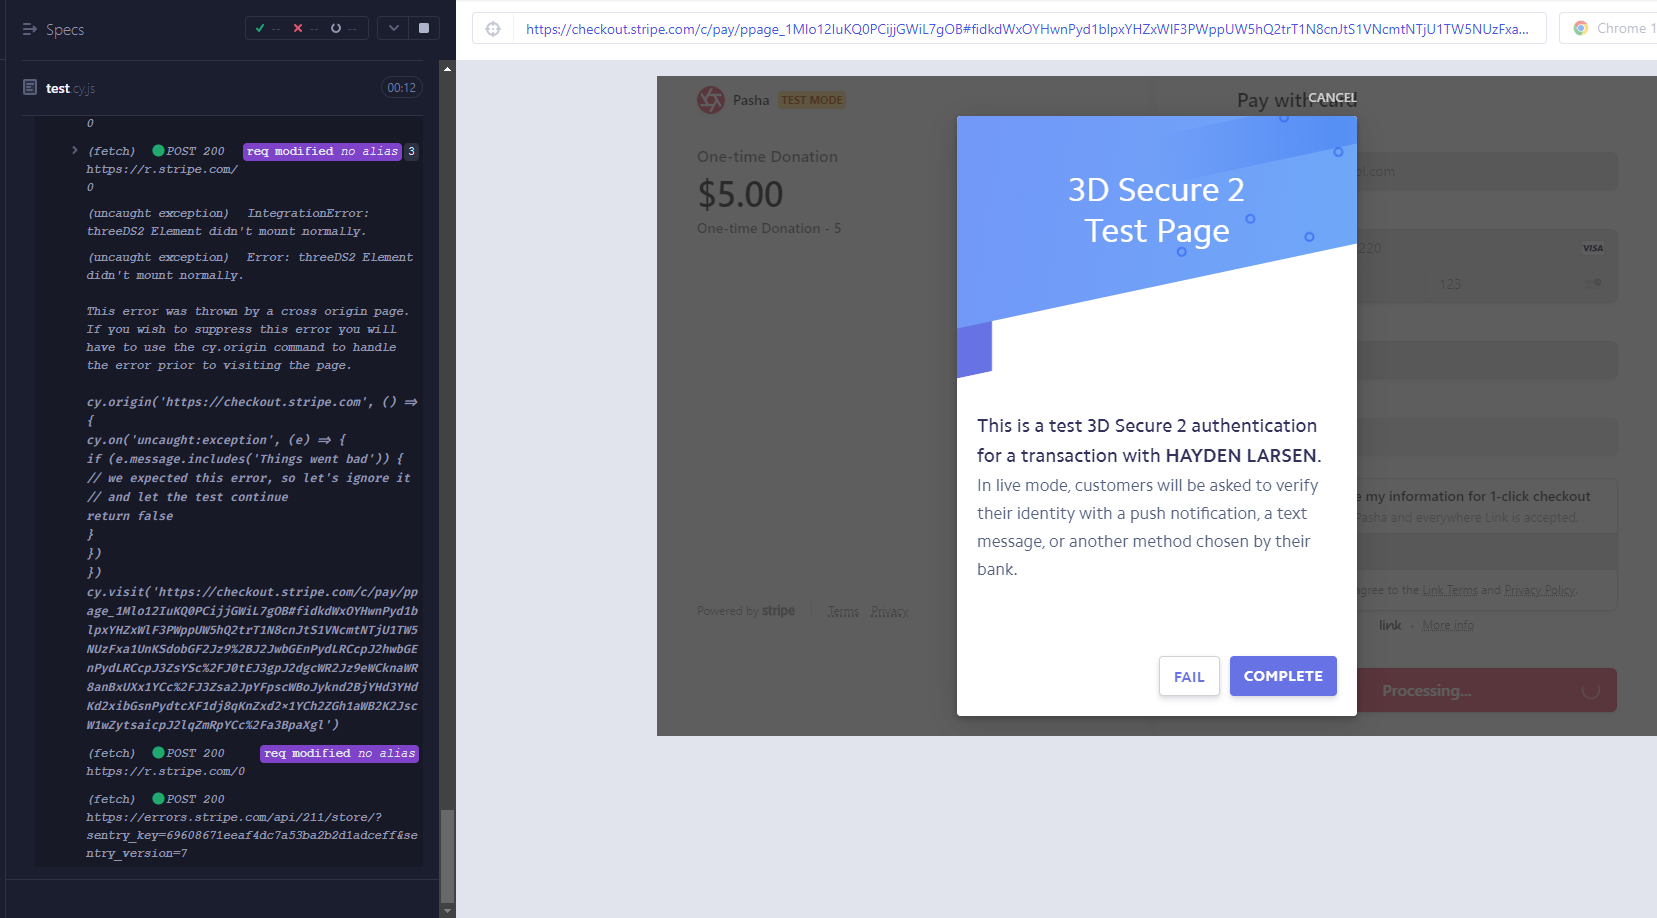Click the command log scrollbar down arrow
1657x918 pixels.
(447, 911)
